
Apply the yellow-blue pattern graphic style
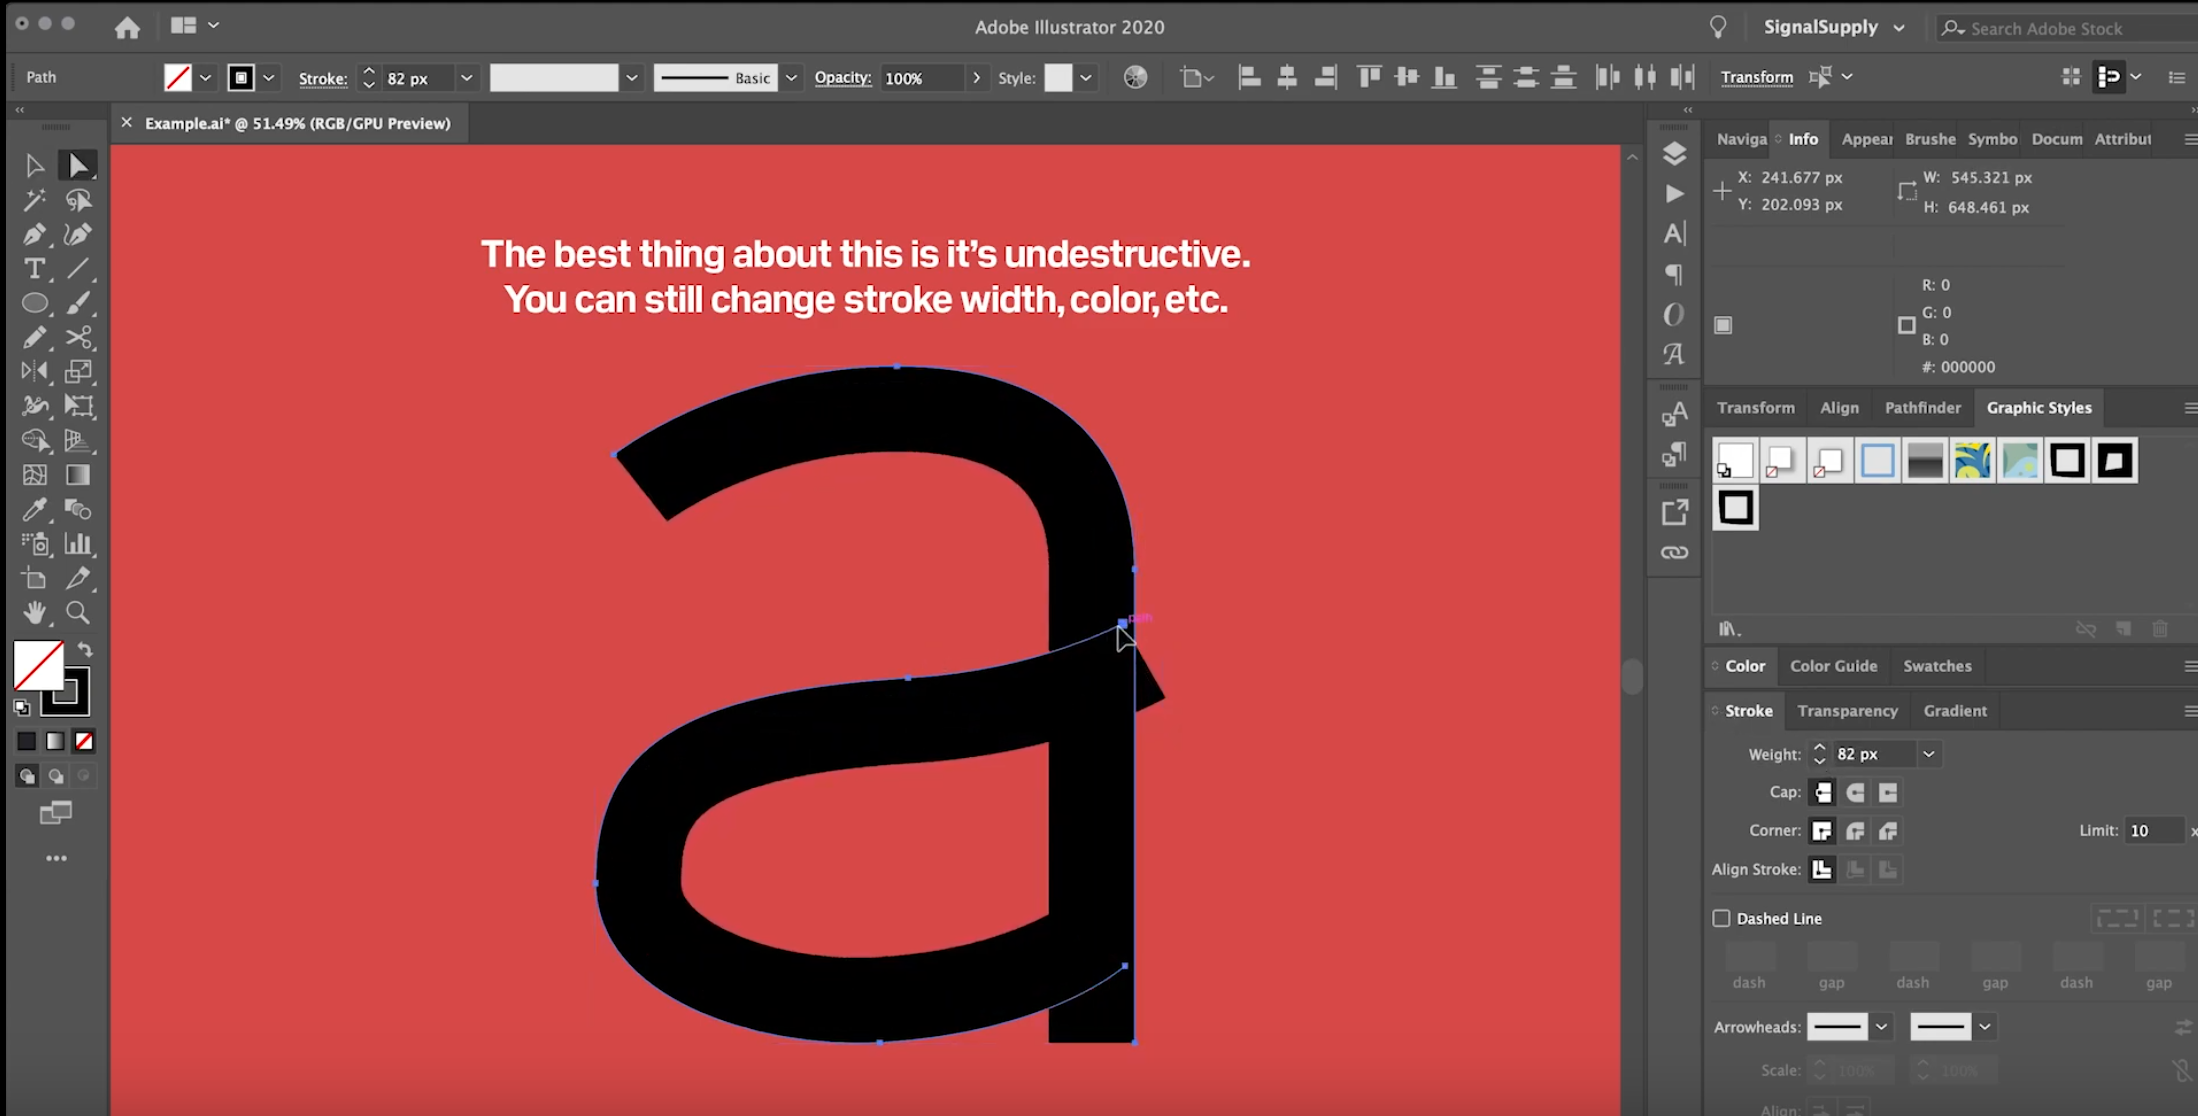1972,461
